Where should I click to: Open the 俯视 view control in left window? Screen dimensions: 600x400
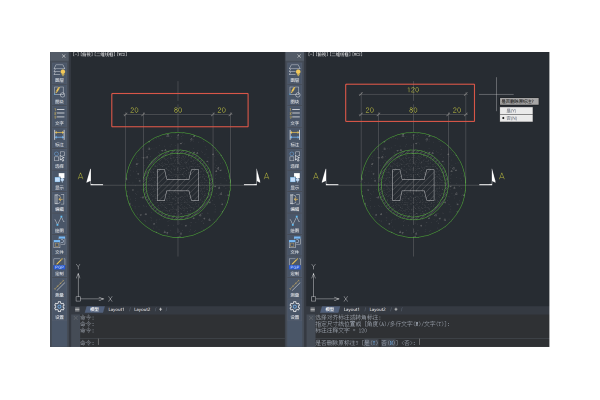[x=86, y=54]
